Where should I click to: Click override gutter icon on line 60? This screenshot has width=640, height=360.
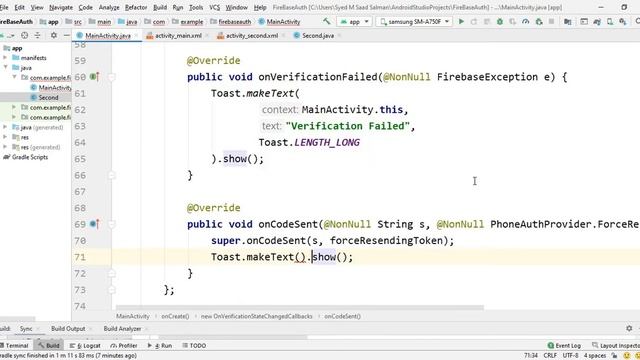[94, 77]
